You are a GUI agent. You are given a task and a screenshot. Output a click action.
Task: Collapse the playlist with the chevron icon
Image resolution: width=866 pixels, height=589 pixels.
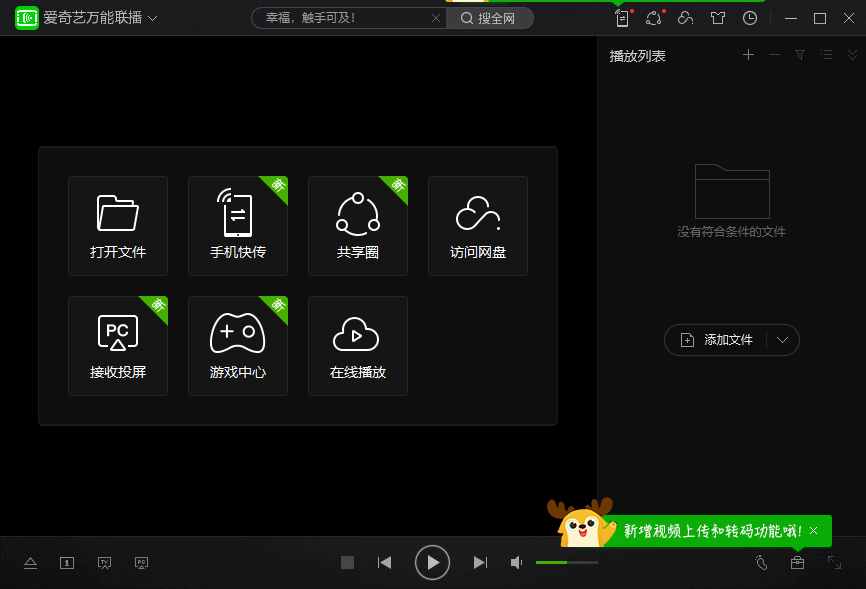pos(852,55)
